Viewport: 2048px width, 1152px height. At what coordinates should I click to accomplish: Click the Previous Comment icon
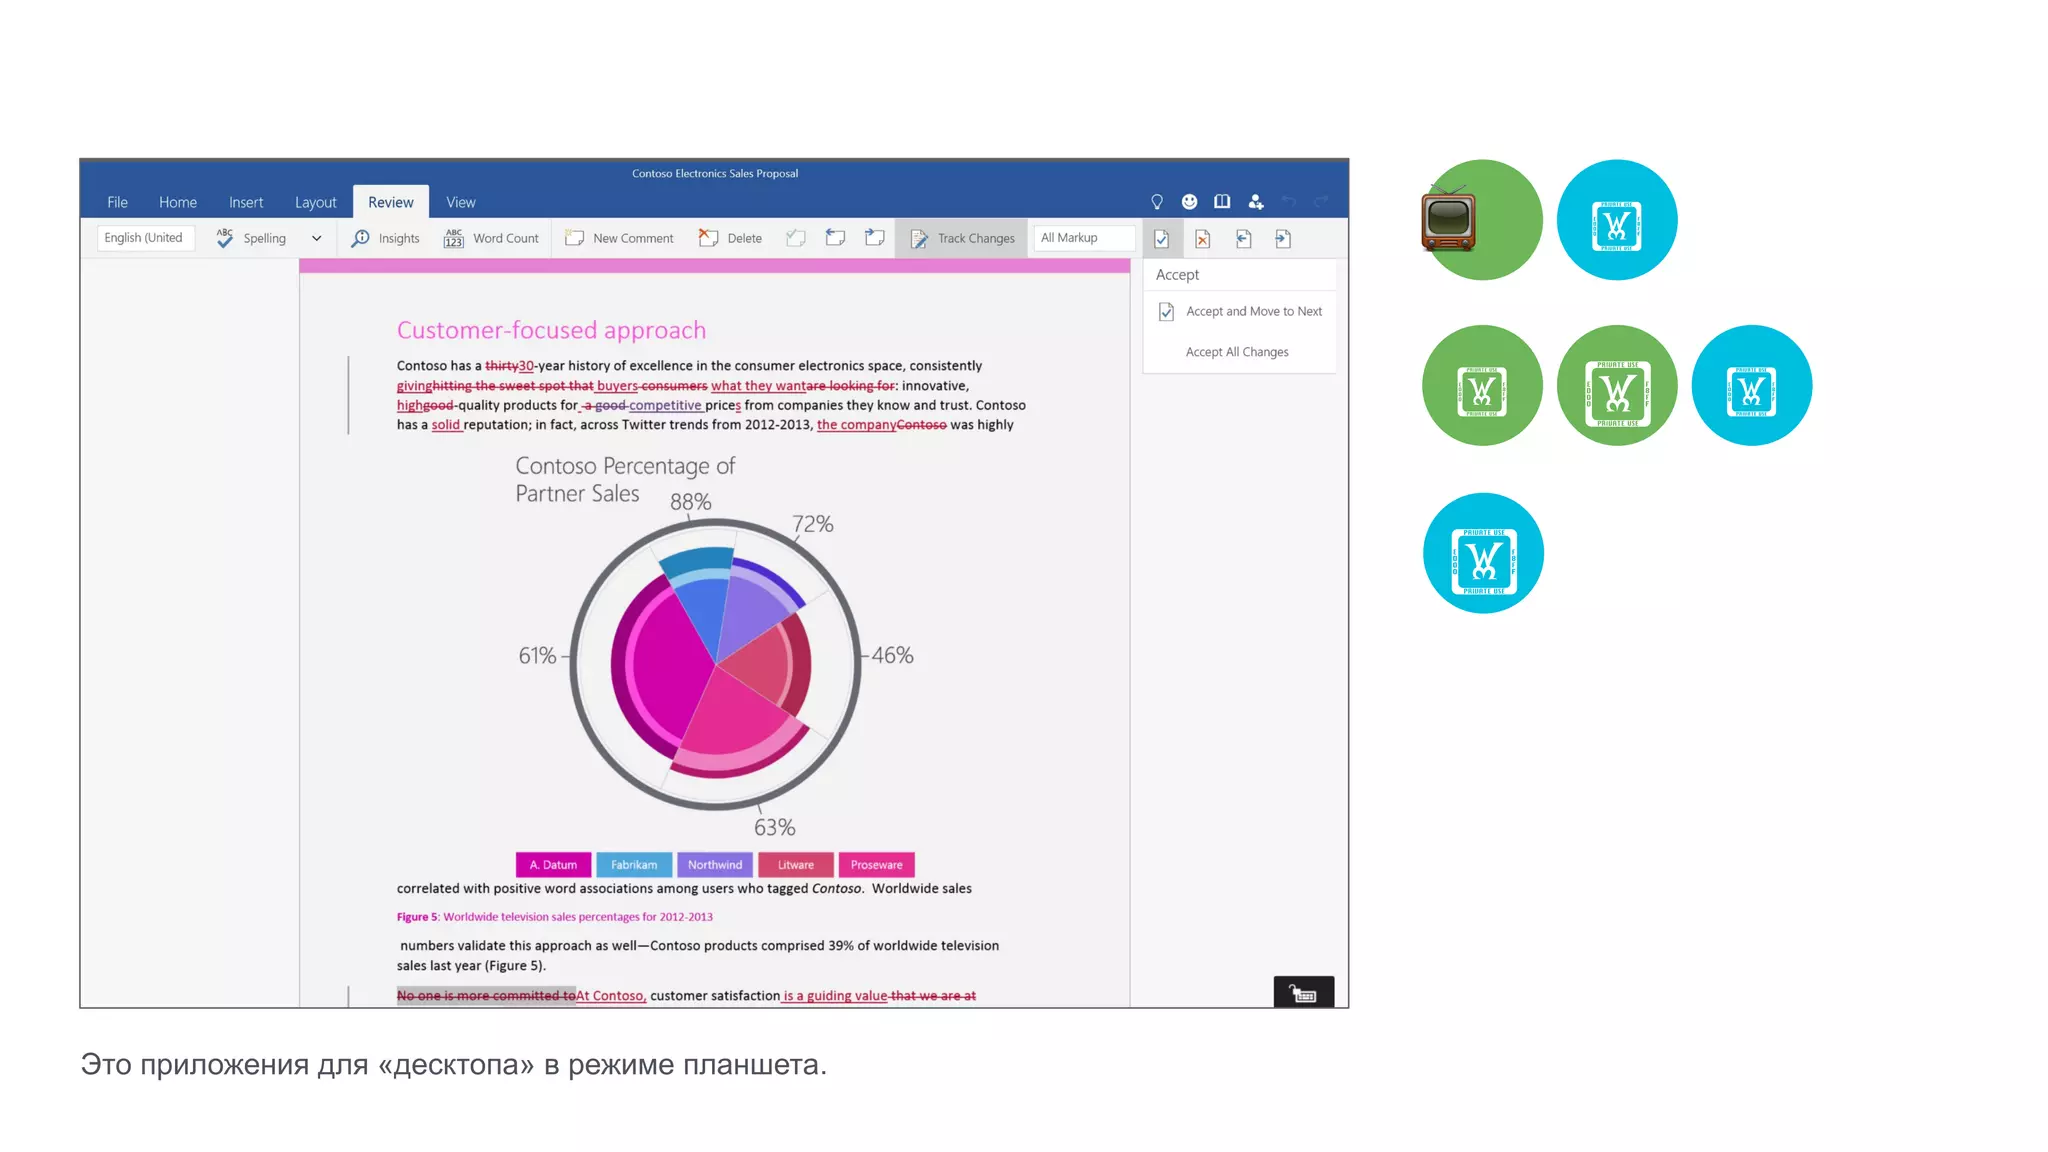836,238
